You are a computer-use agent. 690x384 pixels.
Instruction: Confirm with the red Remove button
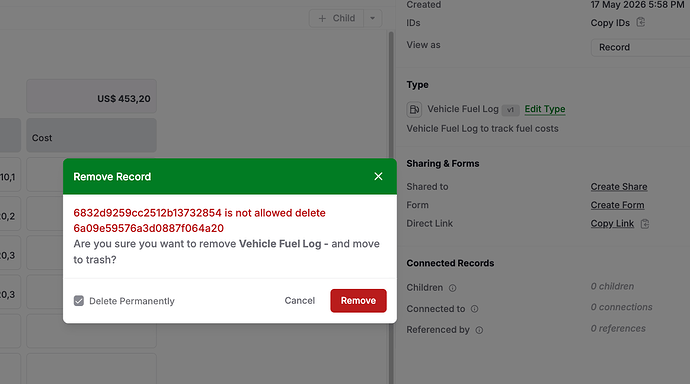point(358,300)
